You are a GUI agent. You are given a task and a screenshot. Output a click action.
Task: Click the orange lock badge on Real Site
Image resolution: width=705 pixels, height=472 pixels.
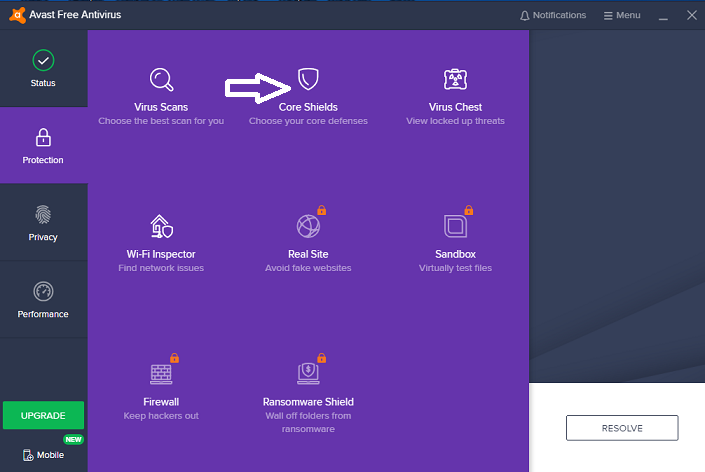click(x=321, y=210)
